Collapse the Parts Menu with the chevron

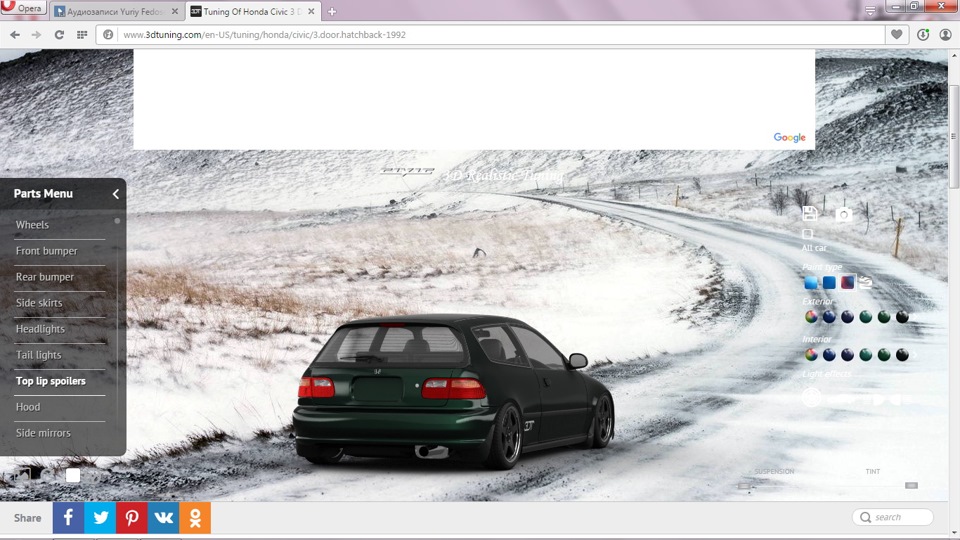pos(116,194)
